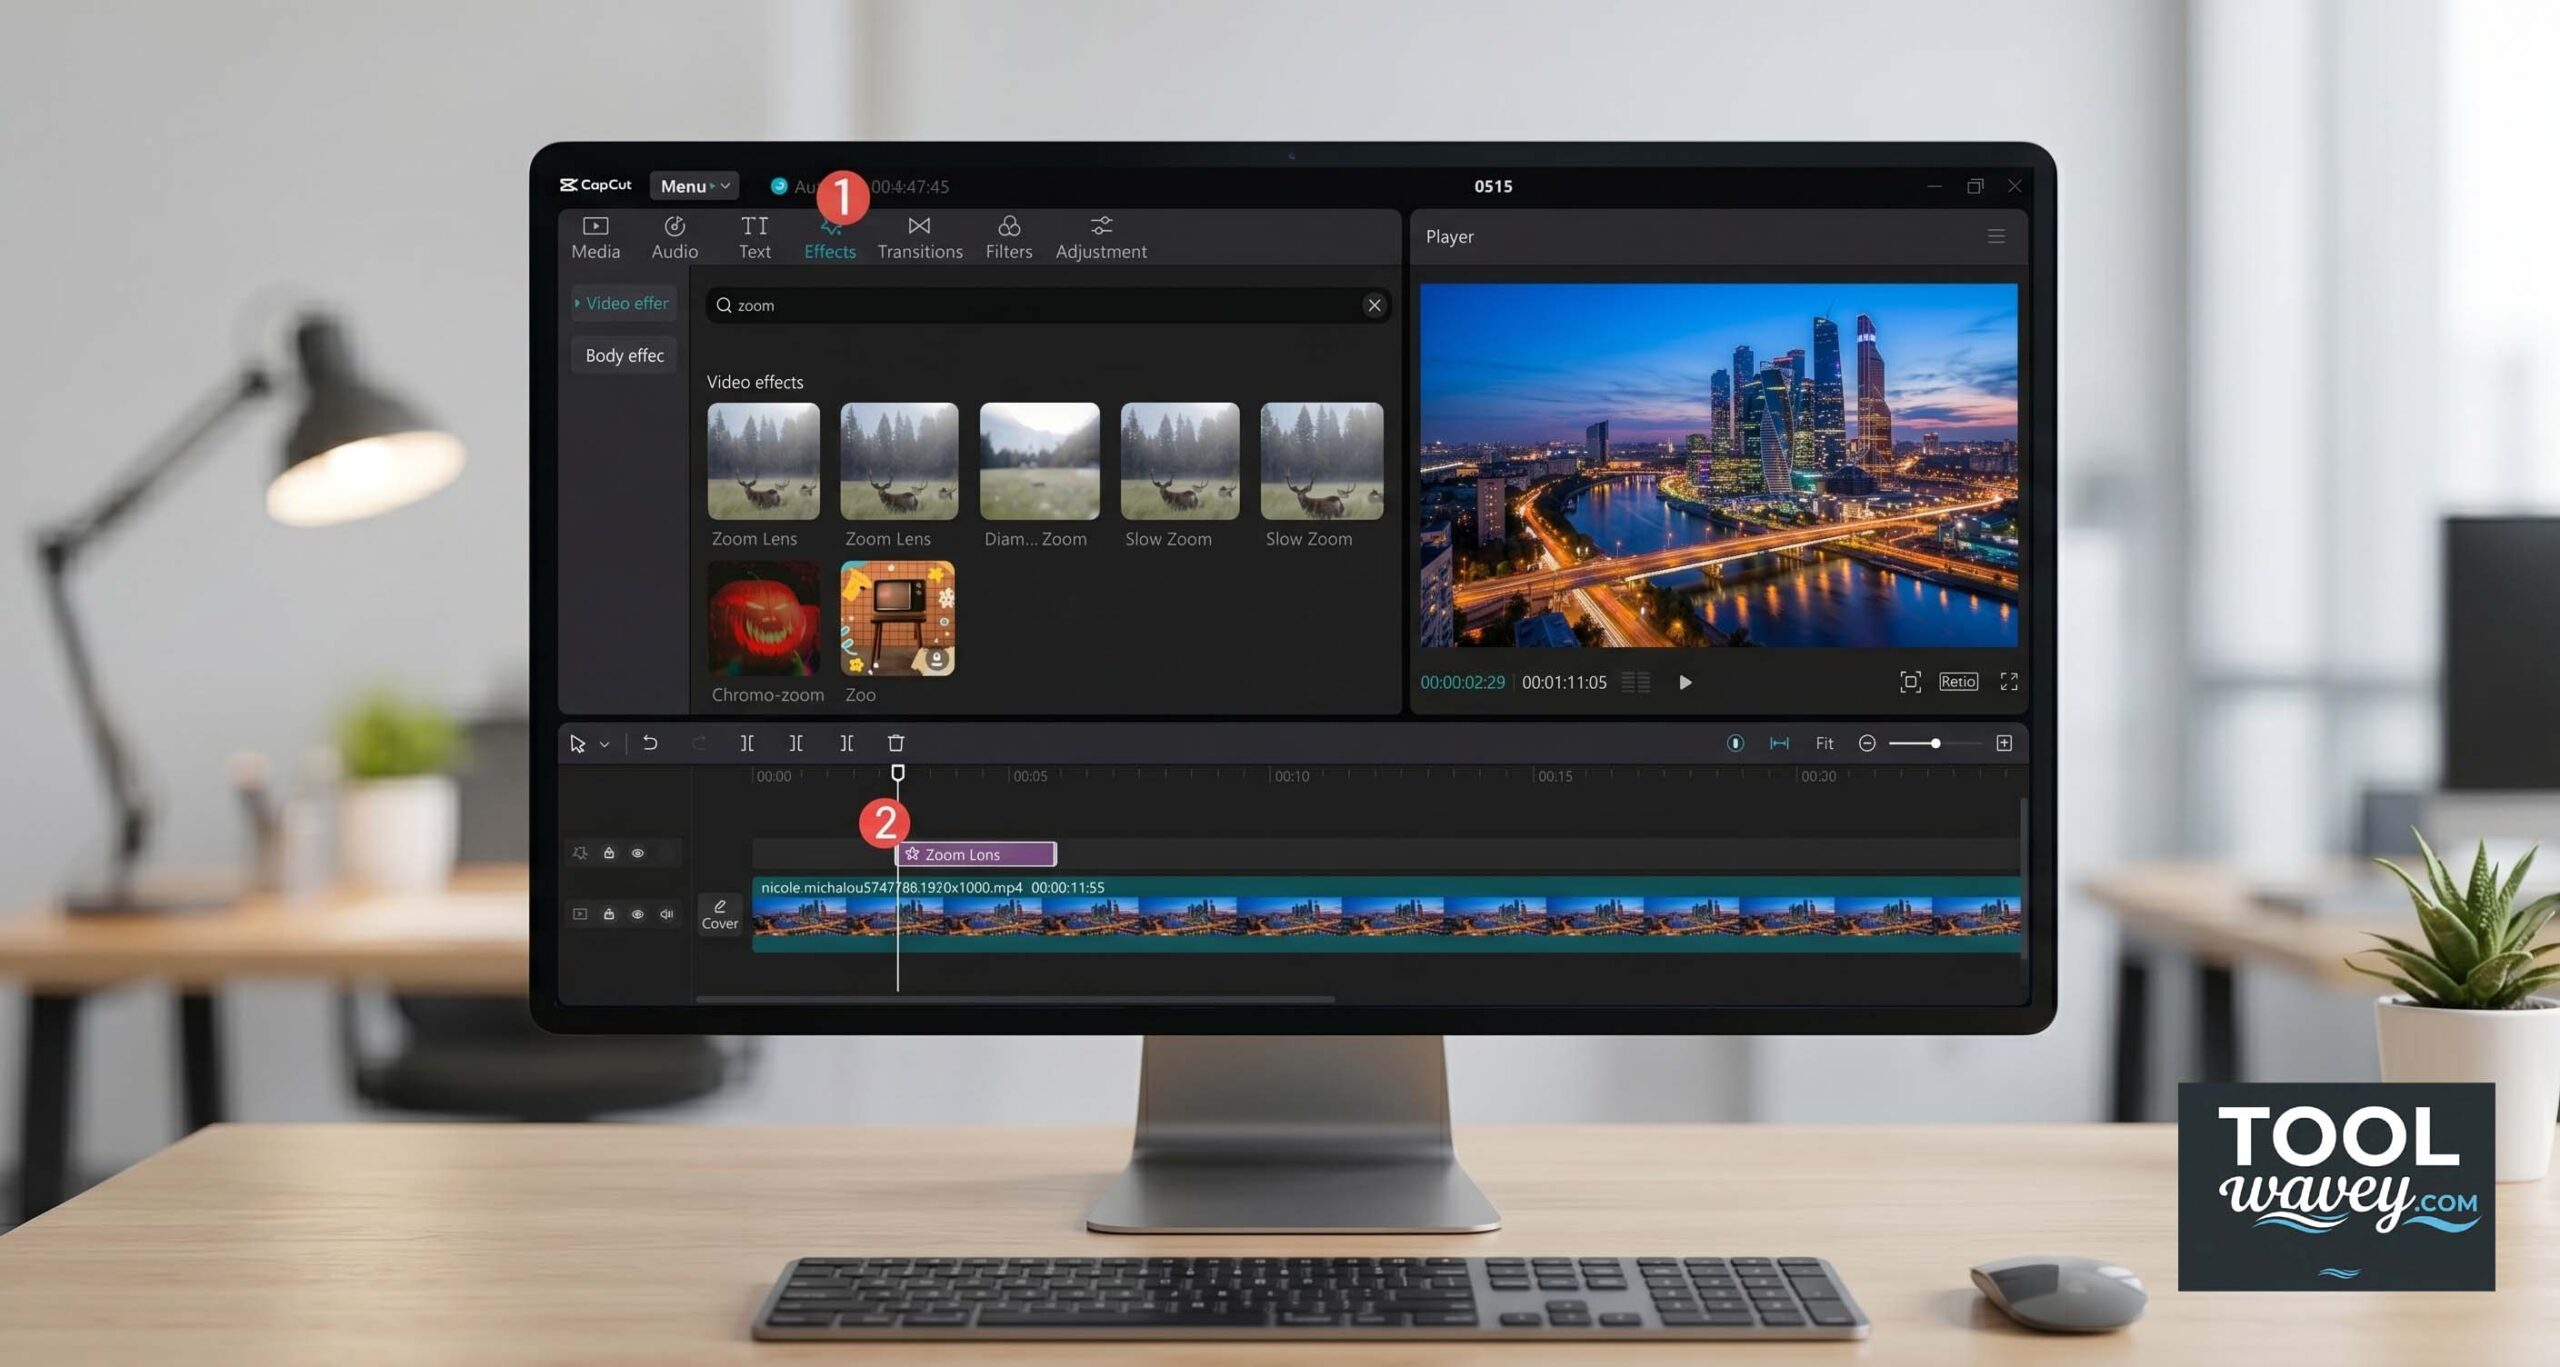Select the nicole.michalou video clip
Screen dimensions: 2560x1367
point(1386,915)
